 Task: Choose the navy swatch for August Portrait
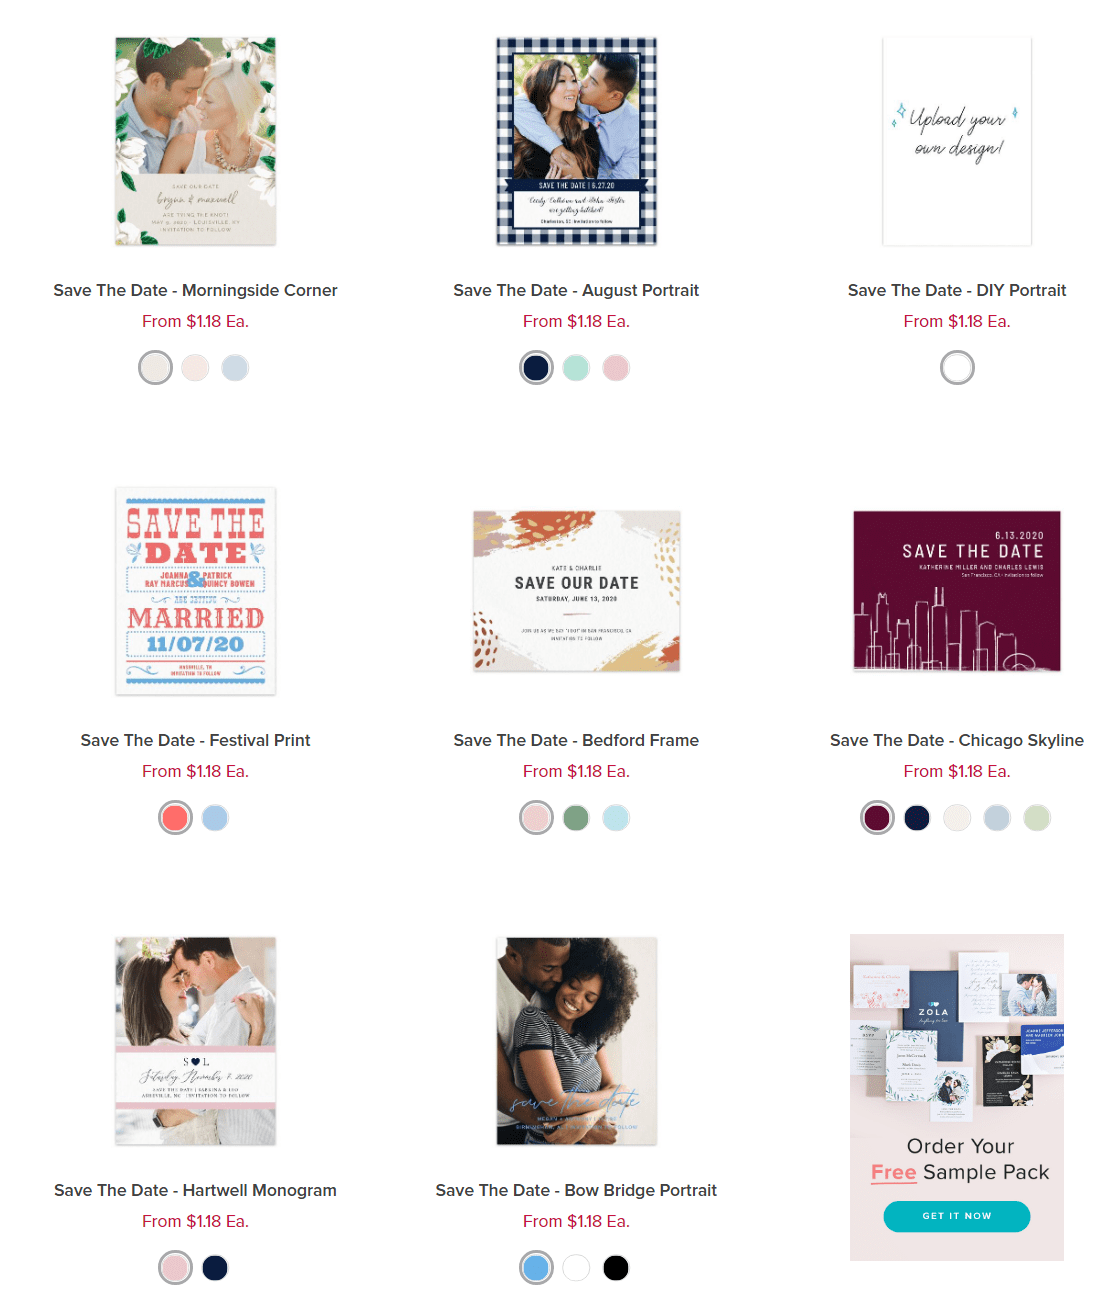tap(536, 368)
